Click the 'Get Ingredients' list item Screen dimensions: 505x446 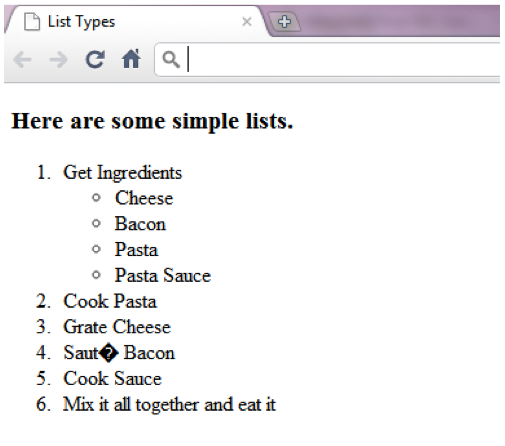point(123,173)
